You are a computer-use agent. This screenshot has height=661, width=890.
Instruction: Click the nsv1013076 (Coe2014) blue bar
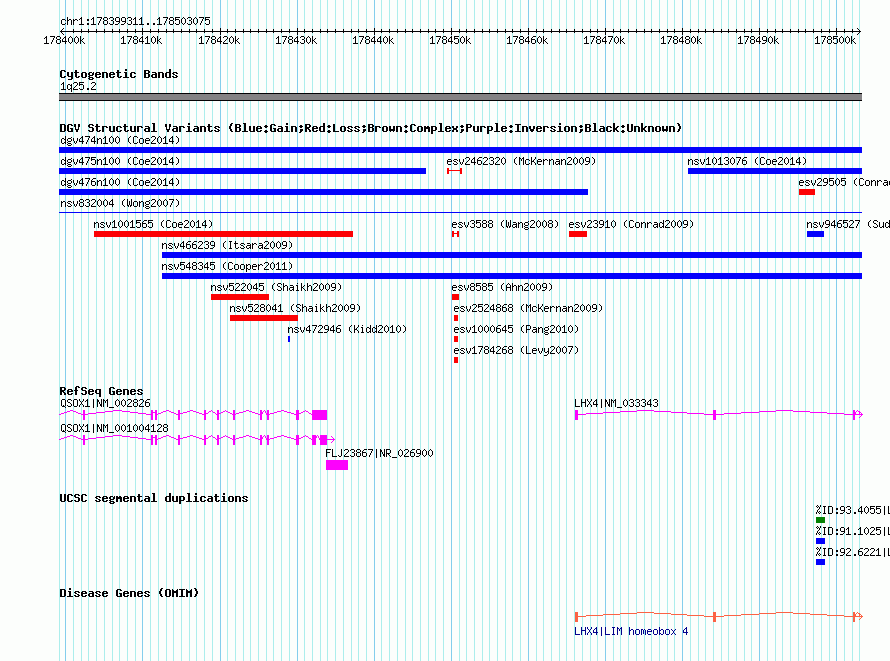click(x=775, y=171)
